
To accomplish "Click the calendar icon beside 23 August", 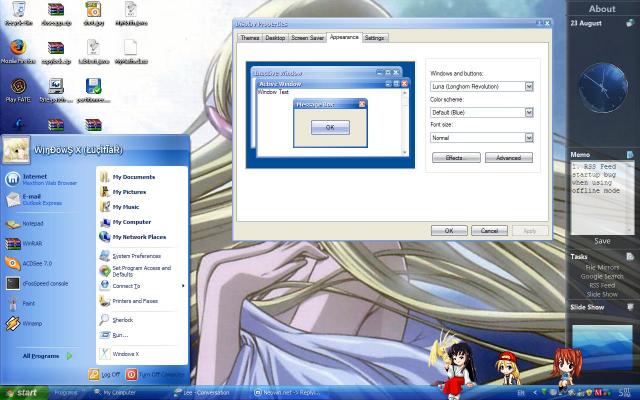I will click(x=630, y=23).
